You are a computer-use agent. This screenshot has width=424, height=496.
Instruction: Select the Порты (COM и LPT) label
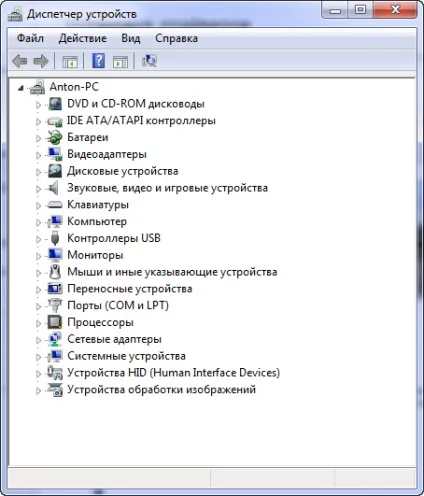coord(118,305)
